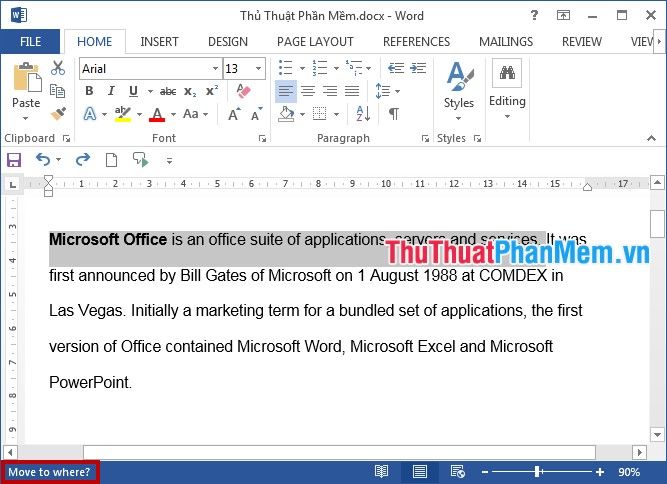Apply Text Effects with the outlined A
Screen dimensions: 667x484
click(x=90, y=114)
